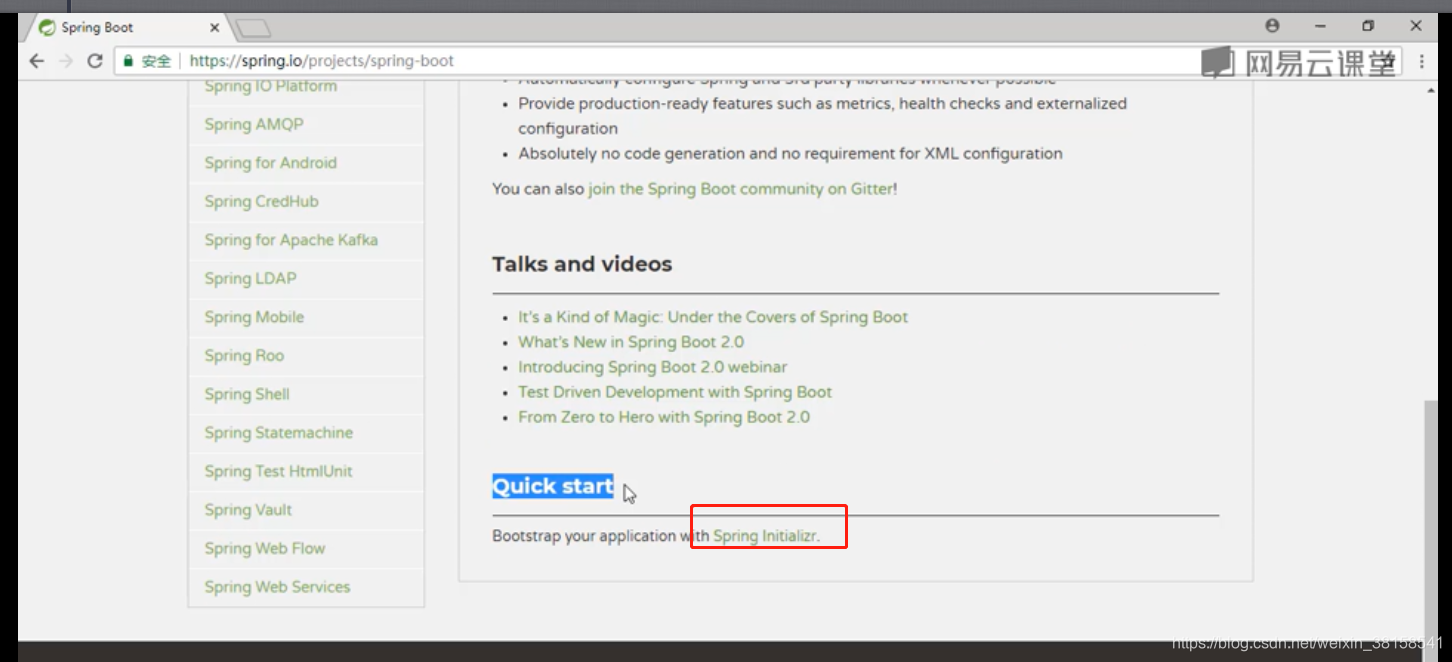Click the Absolutely no code generation bullet text
The width and height of the screenshot is (1452, 662).
click(x=790, y=154)
